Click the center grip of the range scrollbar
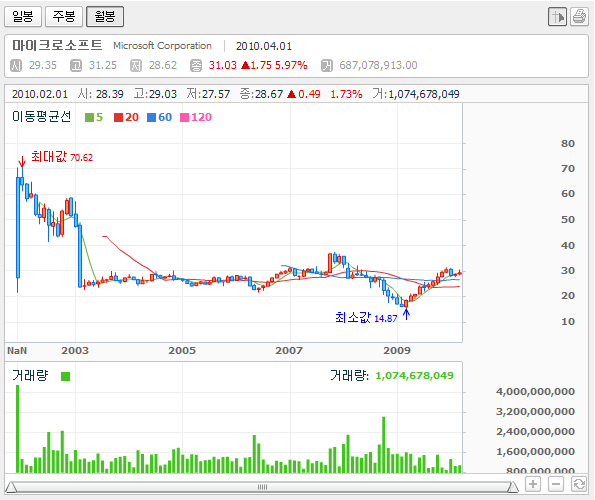595x500 pixels. (x=262, y=487)
